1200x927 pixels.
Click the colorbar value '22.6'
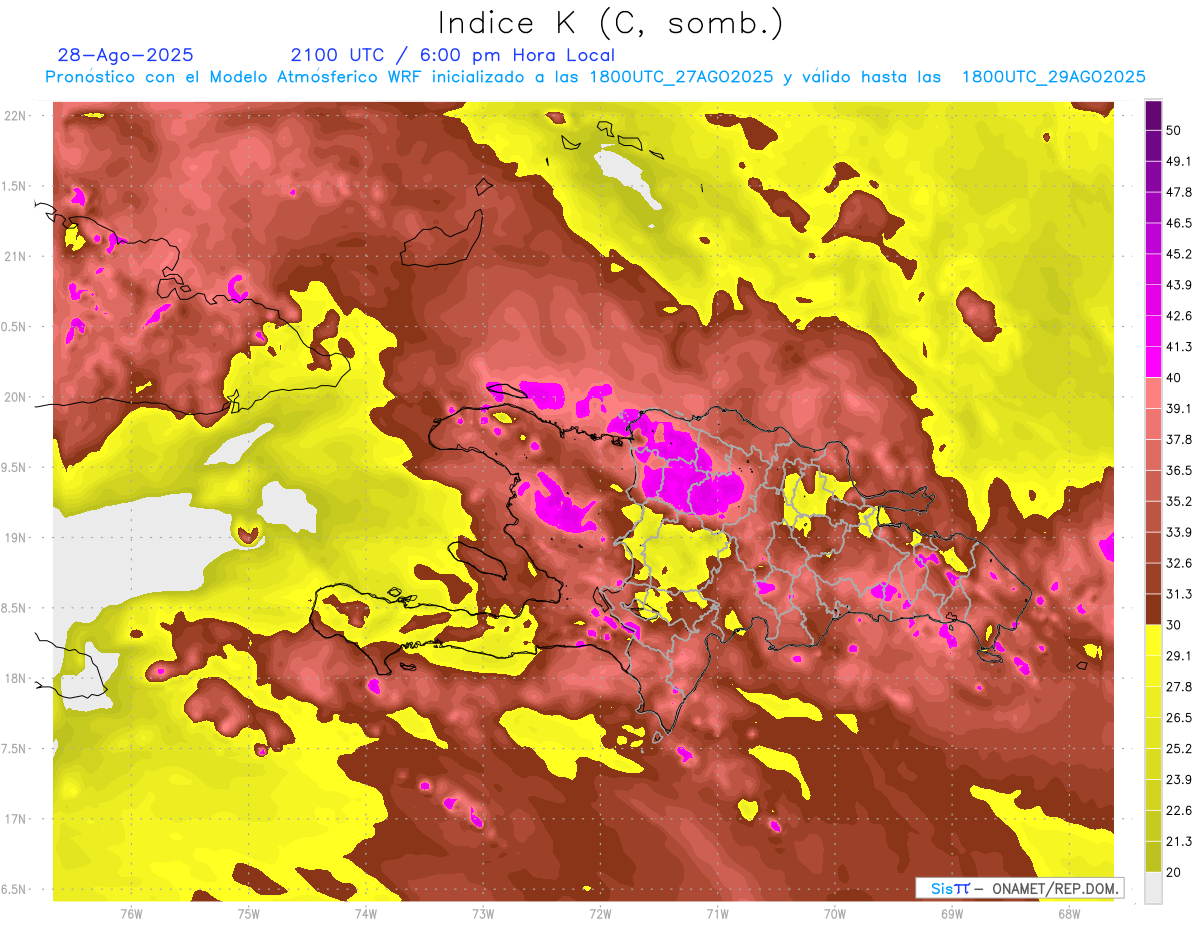click(1179, 811)
